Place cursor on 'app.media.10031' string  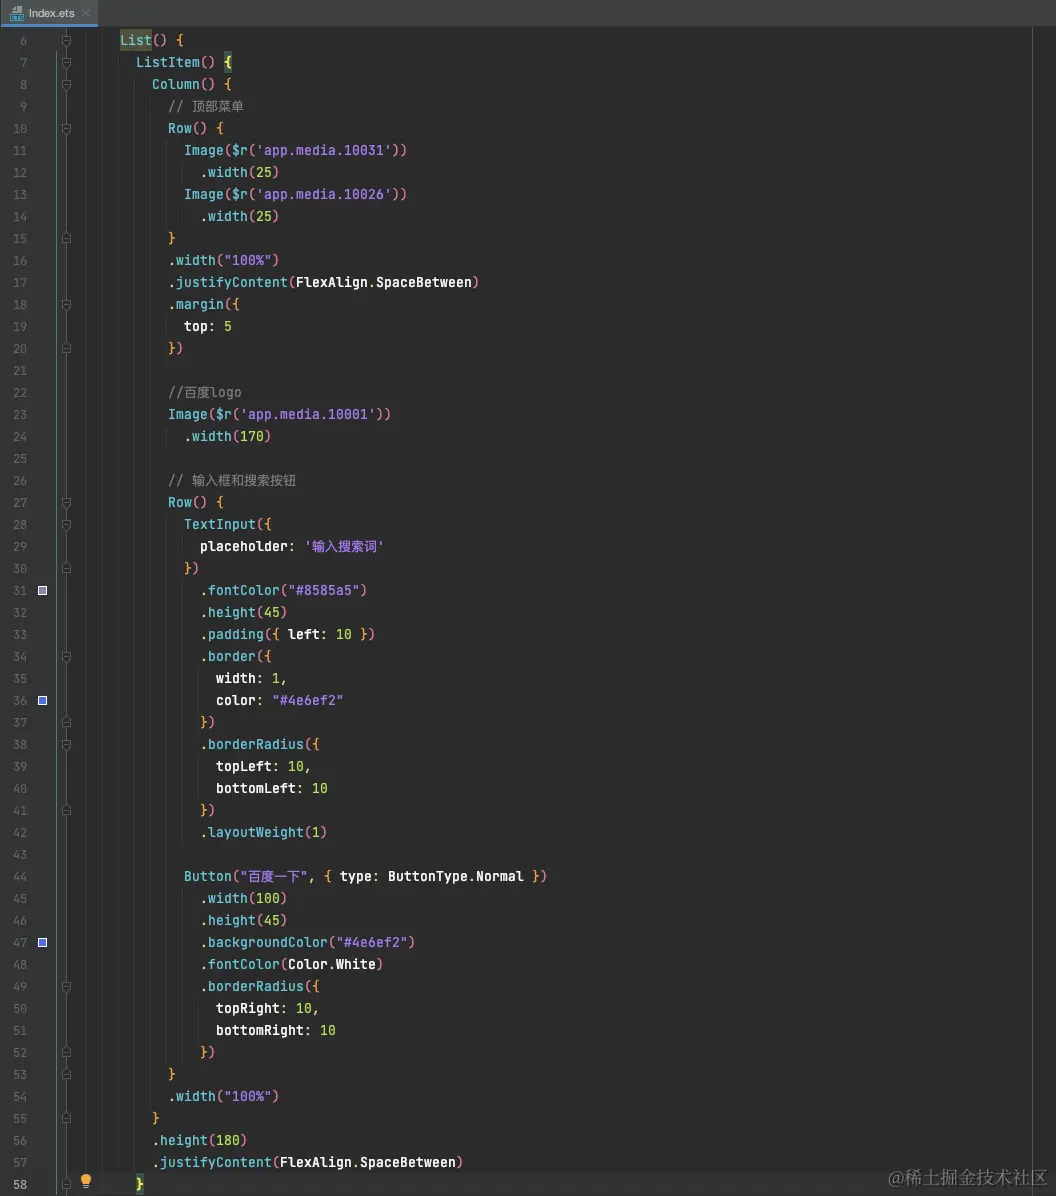pyautogui.click(x=324, y=150)
